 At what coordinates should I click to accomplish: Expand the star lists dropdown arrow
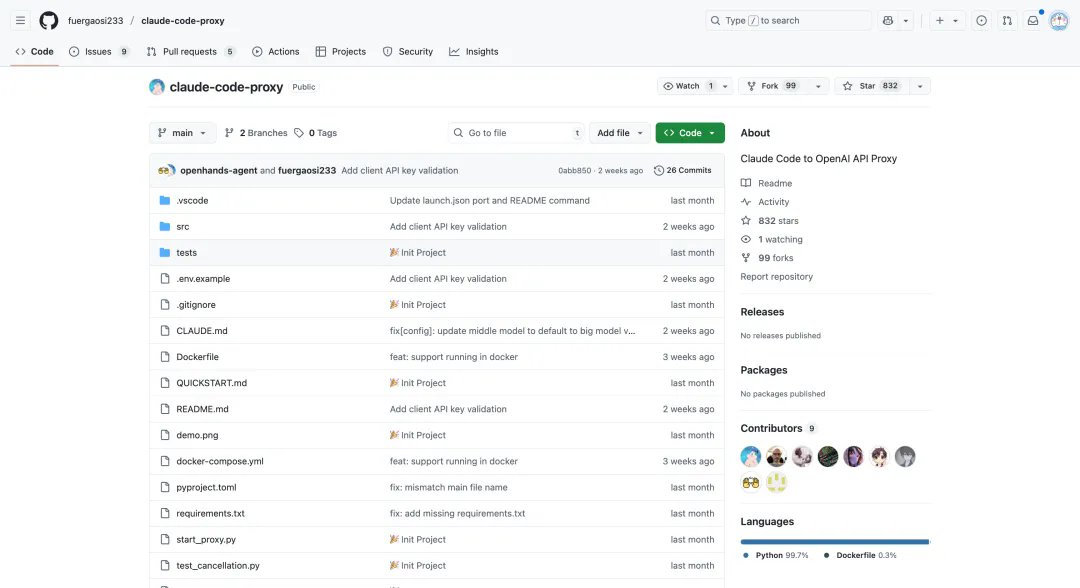[x=920, y=86]
